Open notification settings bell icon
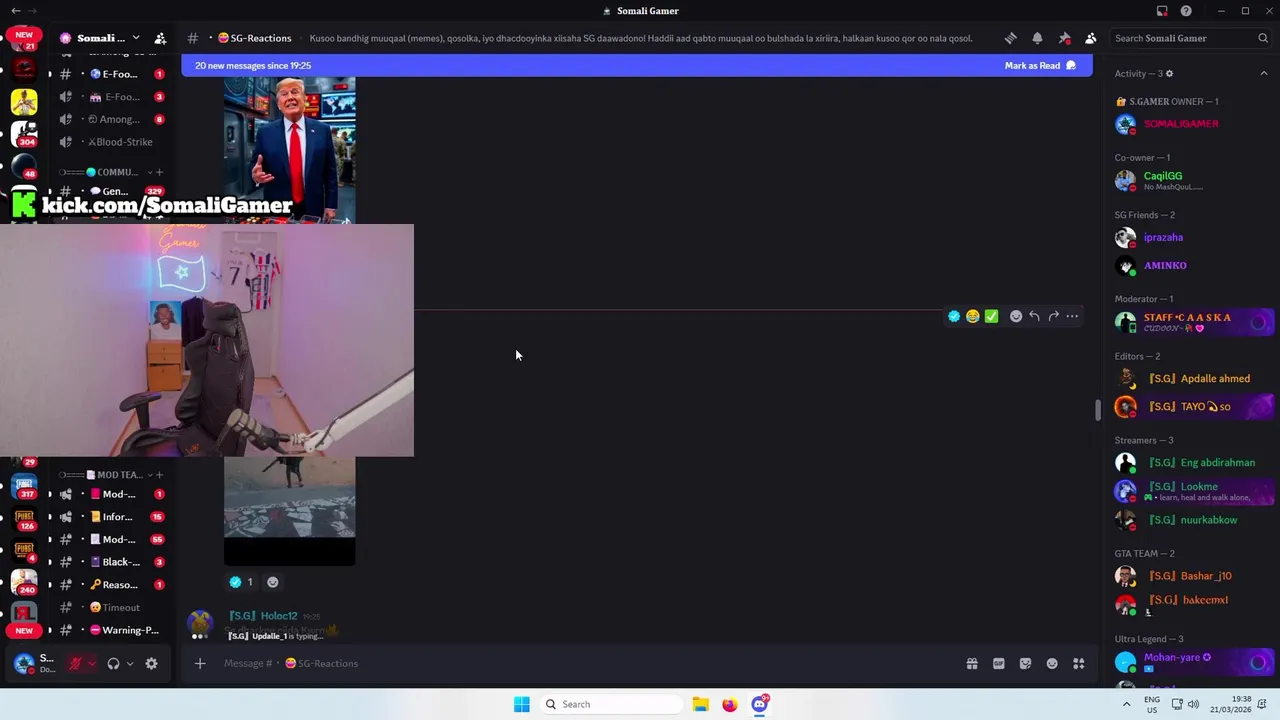 pyautogui.click(x=1037, y=38)
